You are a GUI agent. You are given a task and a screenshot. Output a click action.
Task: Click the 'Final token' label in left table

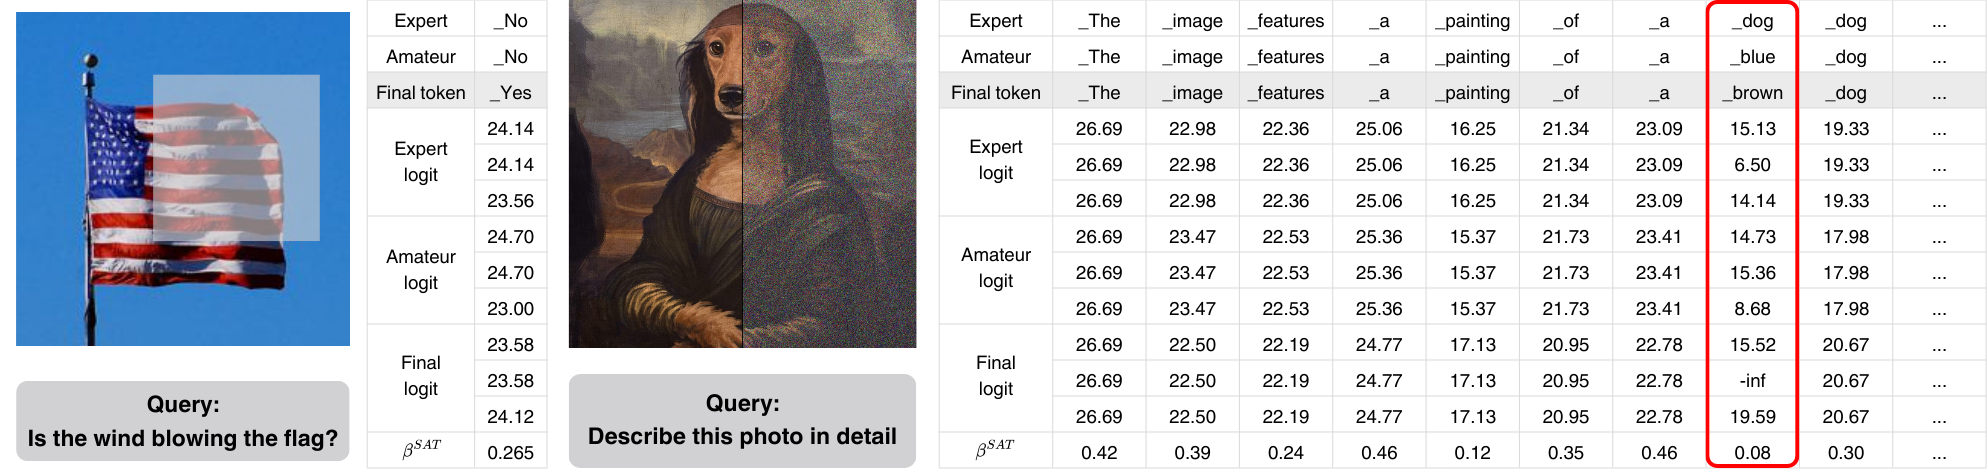click(x=420, y=93)
